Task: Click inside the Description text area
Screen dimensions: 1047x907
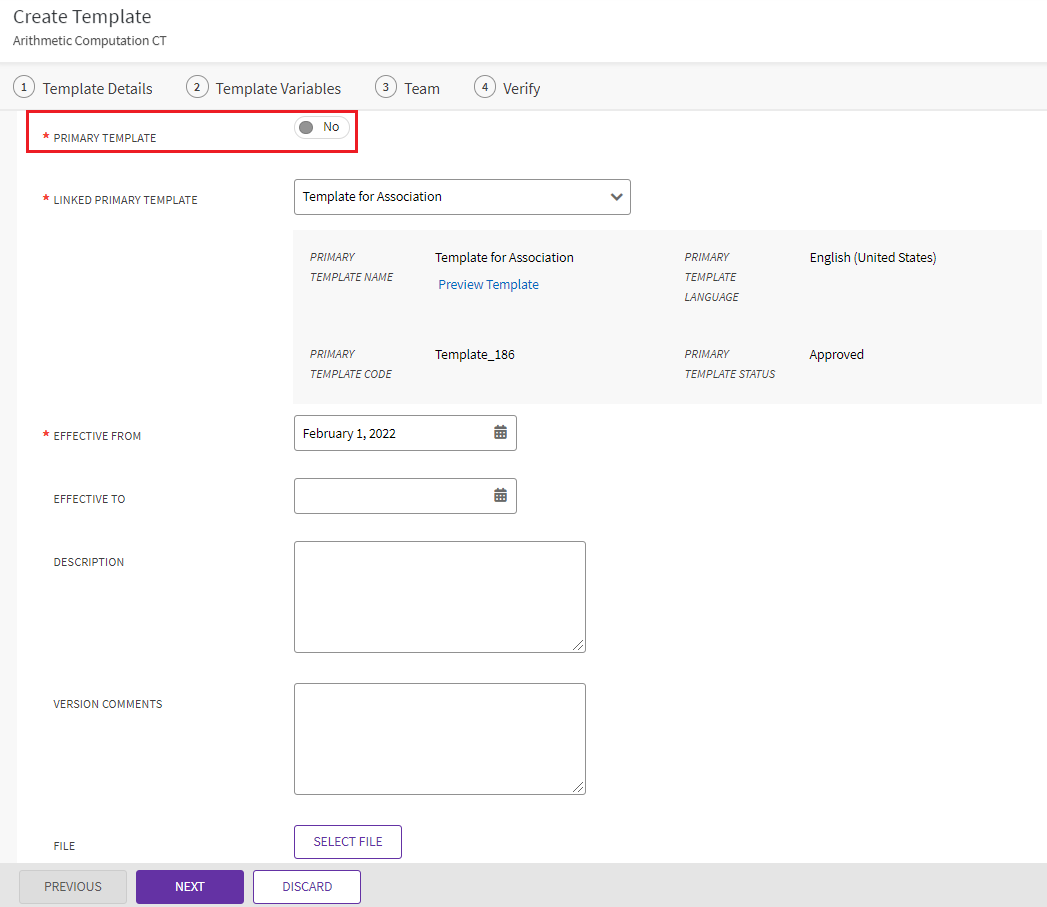Action: point(439,596)
